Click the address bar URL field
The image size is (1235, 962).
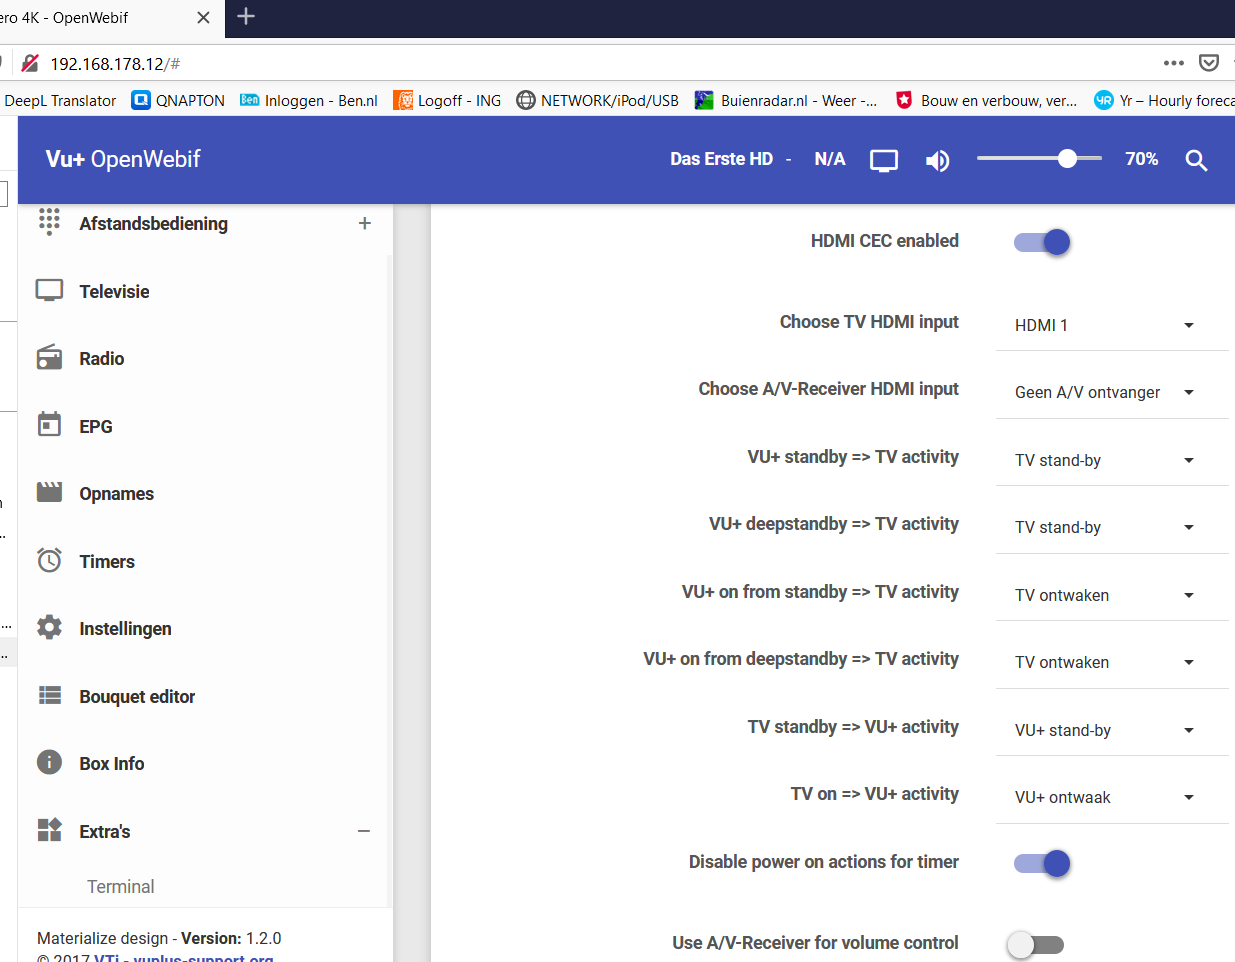click(x=600, y=63)
